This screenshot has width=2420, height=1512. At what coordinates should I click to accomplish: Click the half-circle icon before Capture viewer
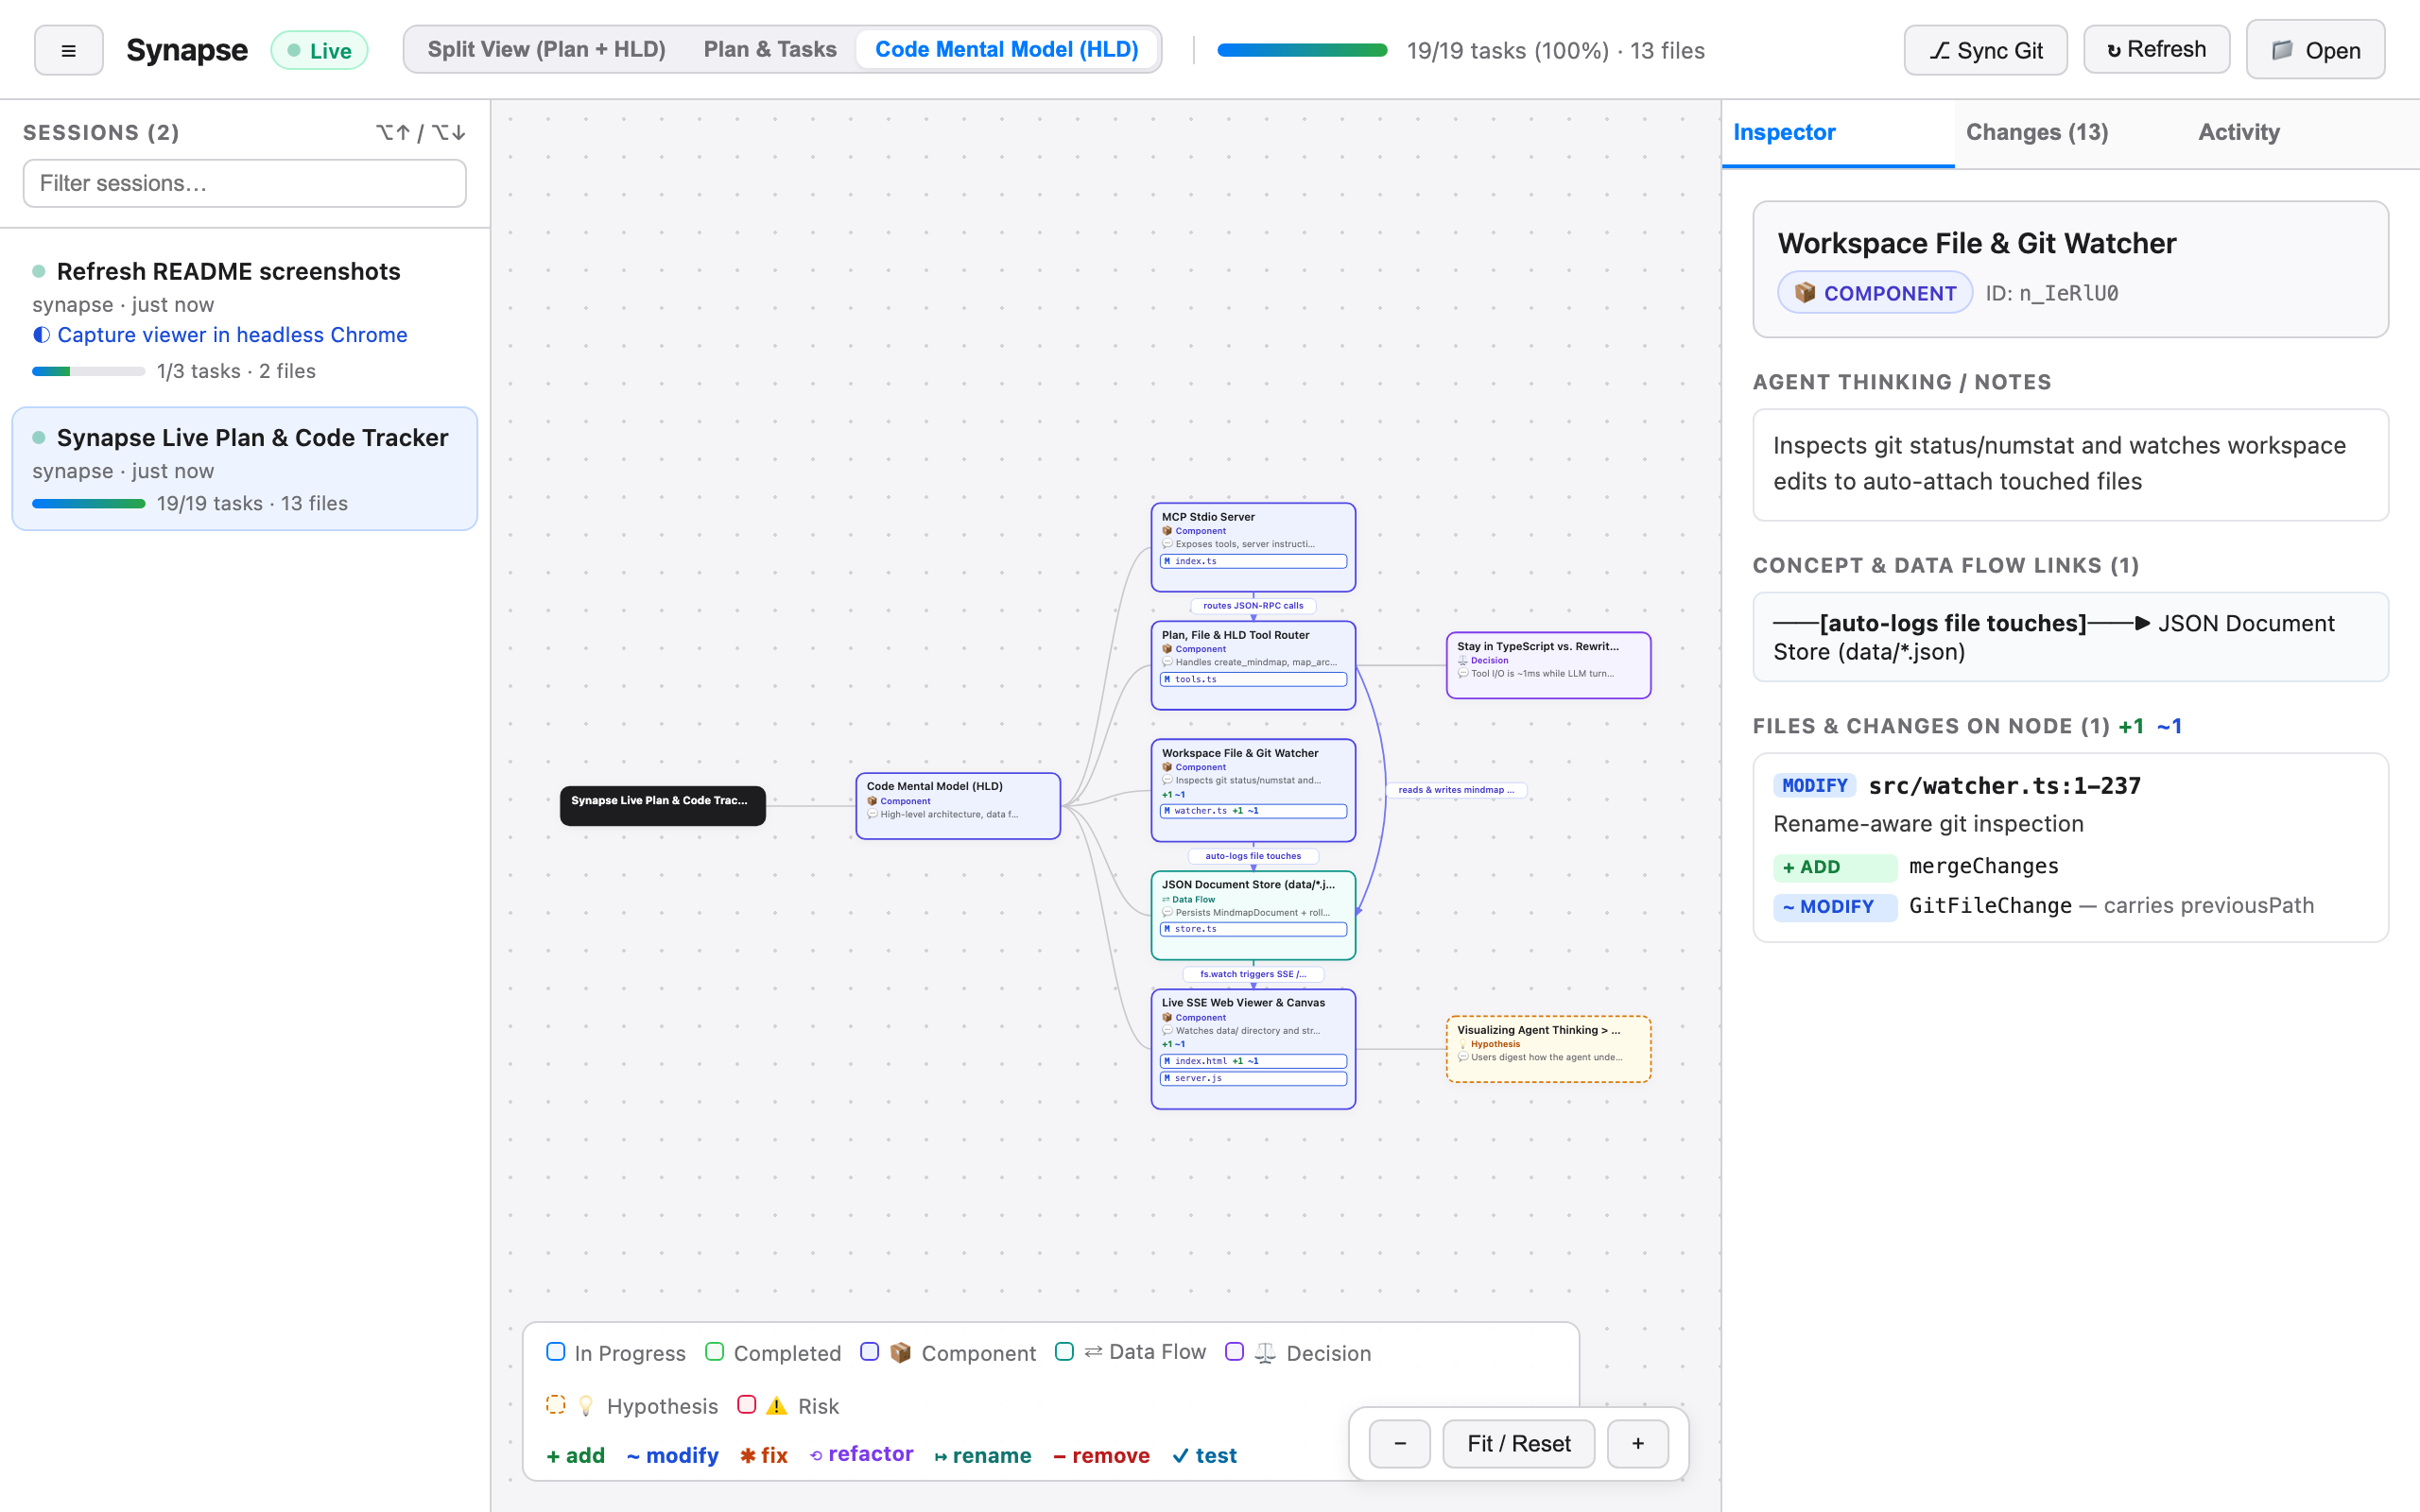(x=41, y=335)
